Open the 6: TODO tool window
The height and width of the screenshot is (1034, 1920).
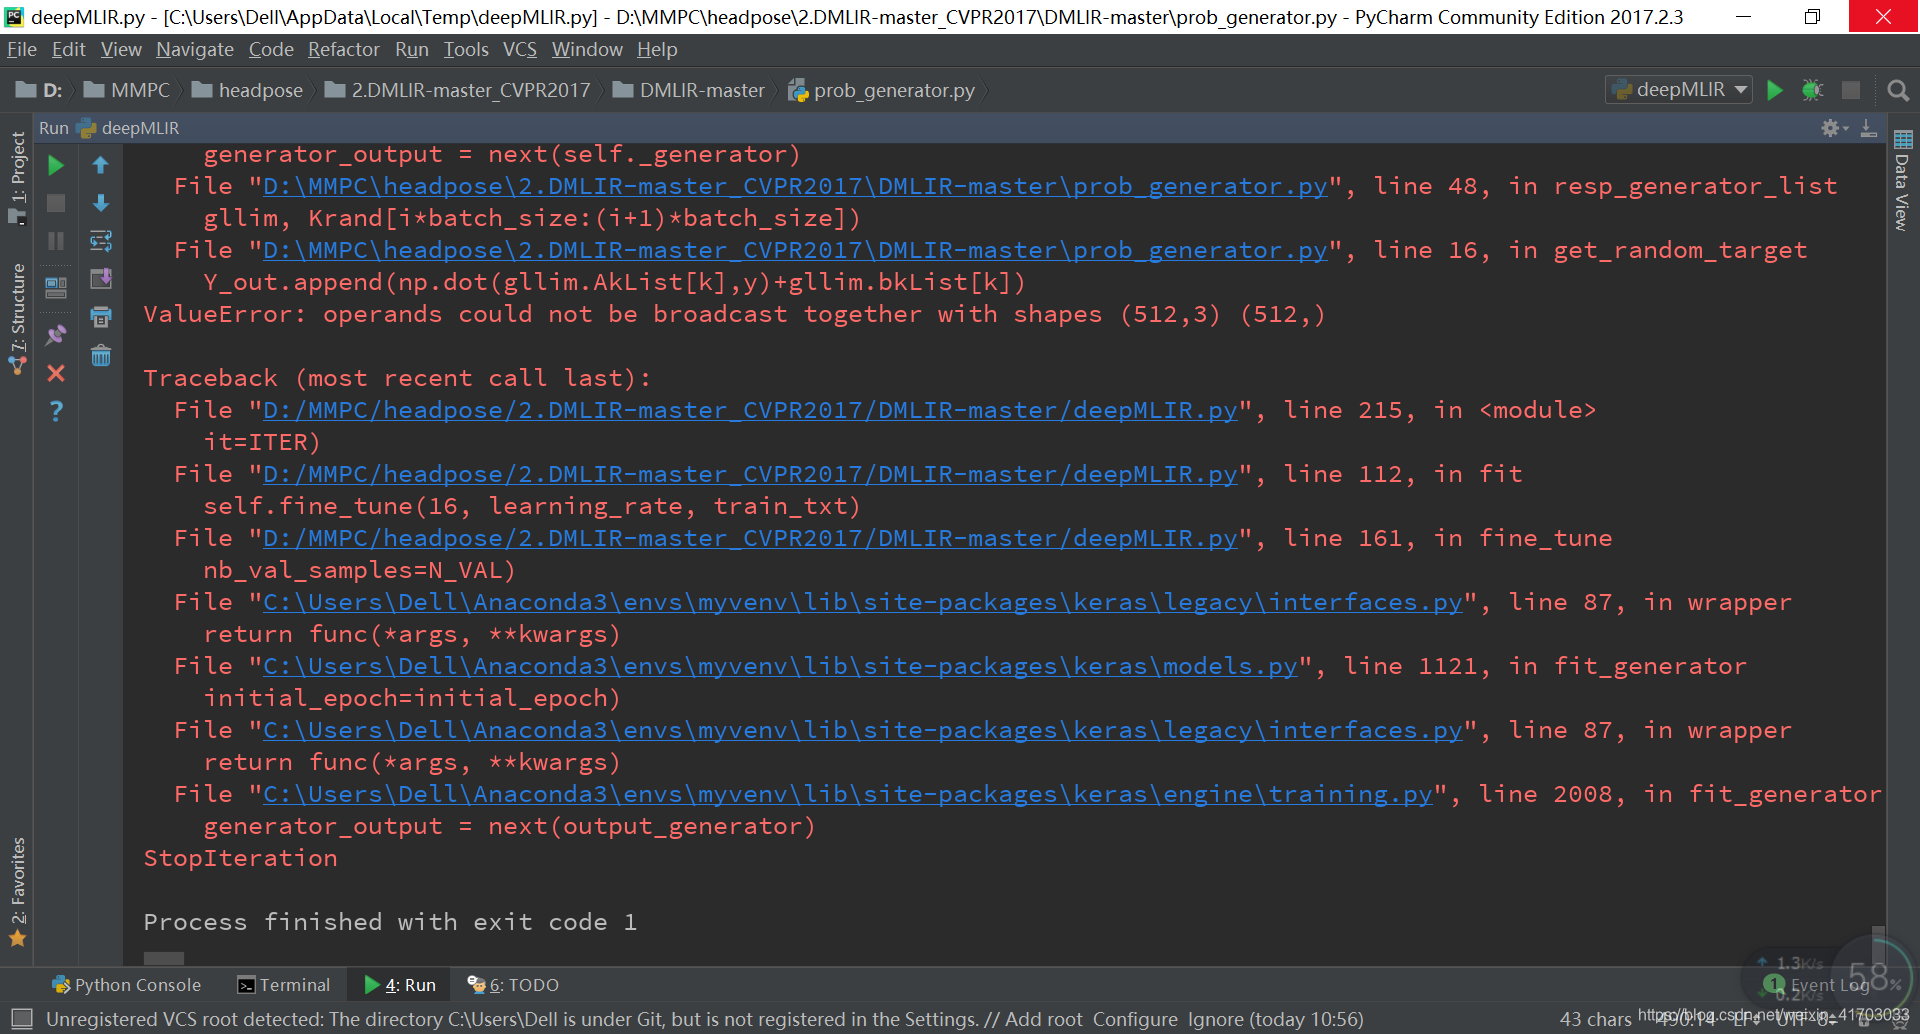(513, 985)
